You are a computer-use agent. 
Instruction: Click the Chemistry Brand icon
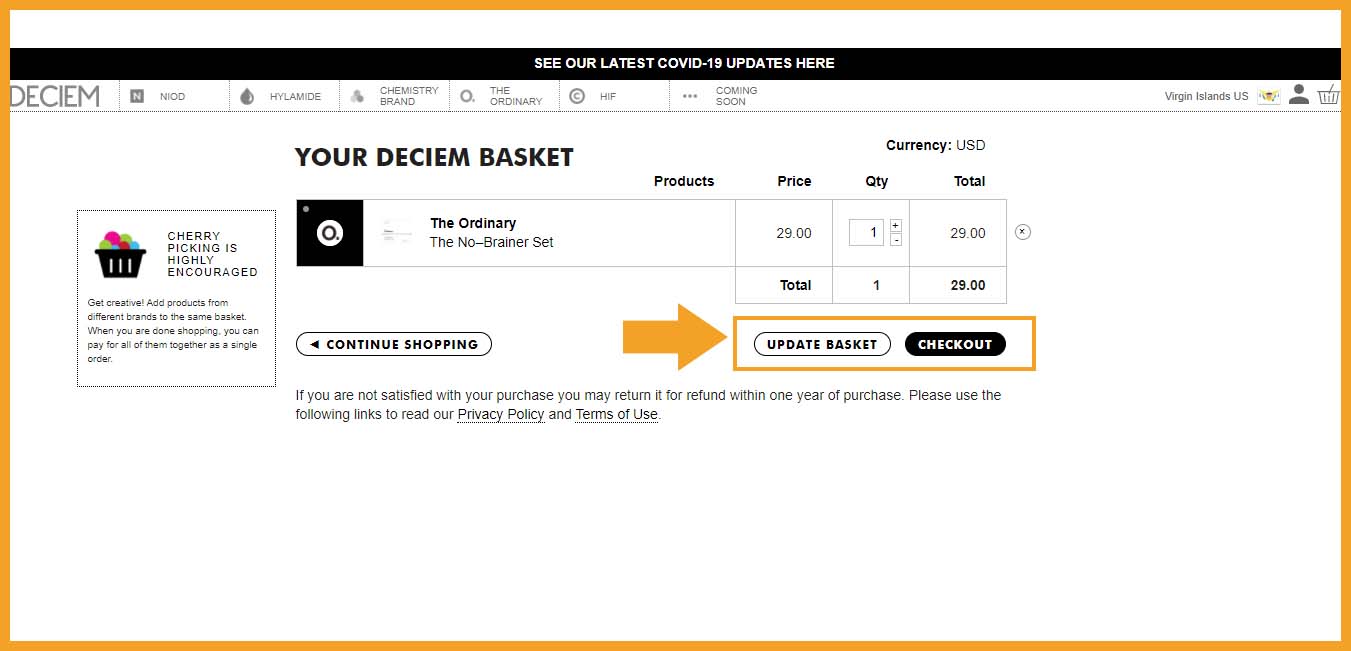(x=357, y=96)
